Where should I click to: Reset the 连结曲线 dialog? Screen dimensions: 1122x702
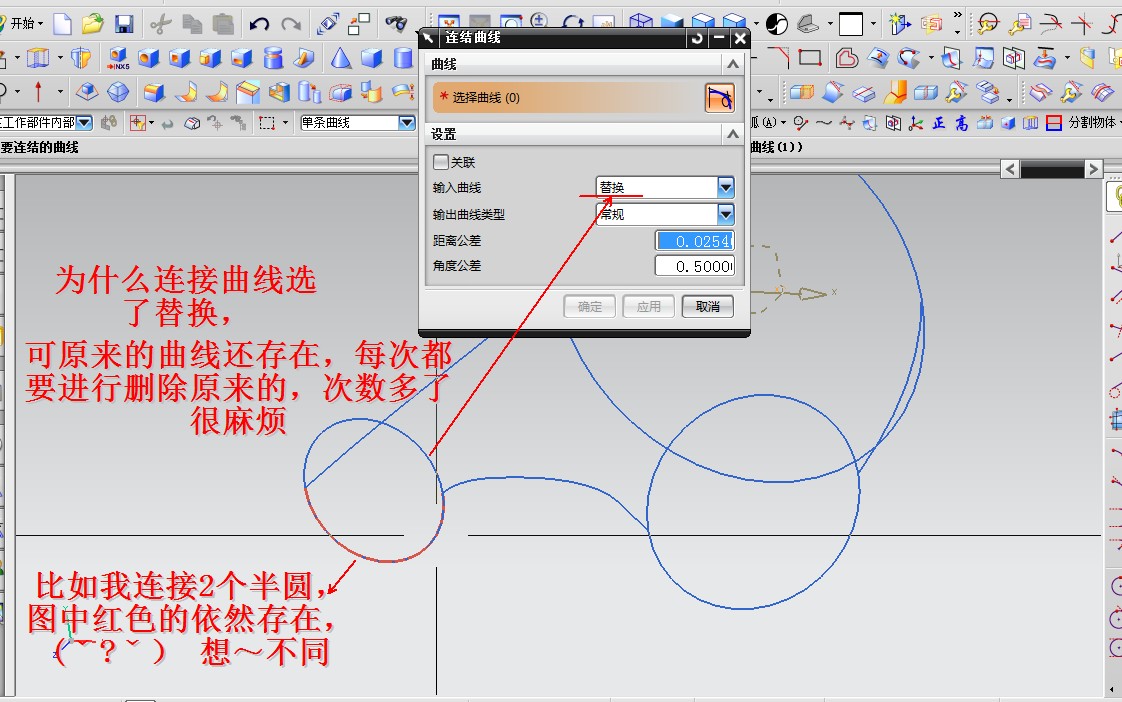[x=697, y=38]
